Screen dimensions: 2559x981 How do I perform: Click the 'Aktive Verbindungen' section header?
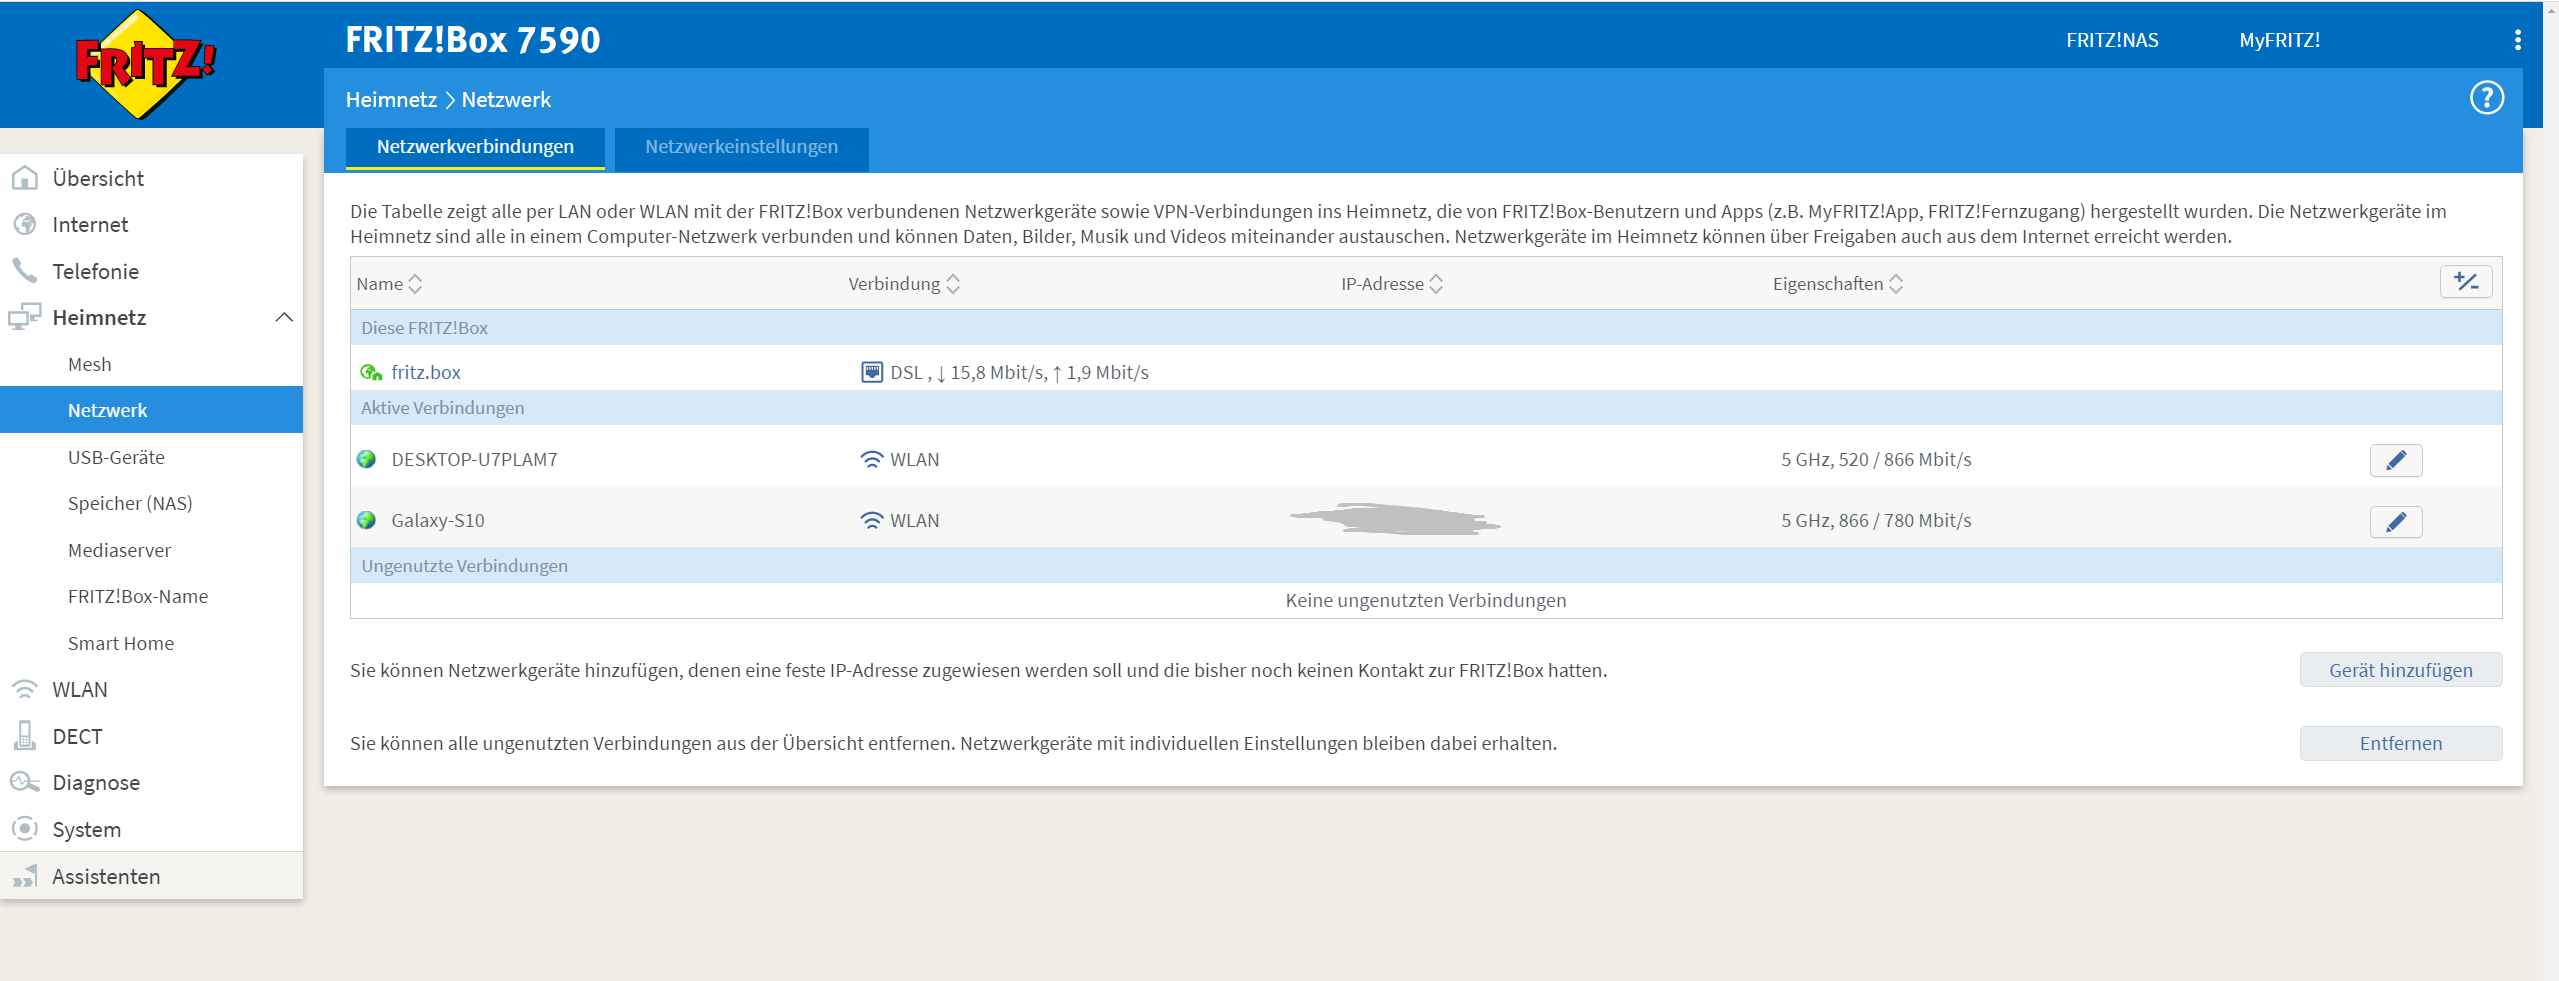tap(1426, 408)
